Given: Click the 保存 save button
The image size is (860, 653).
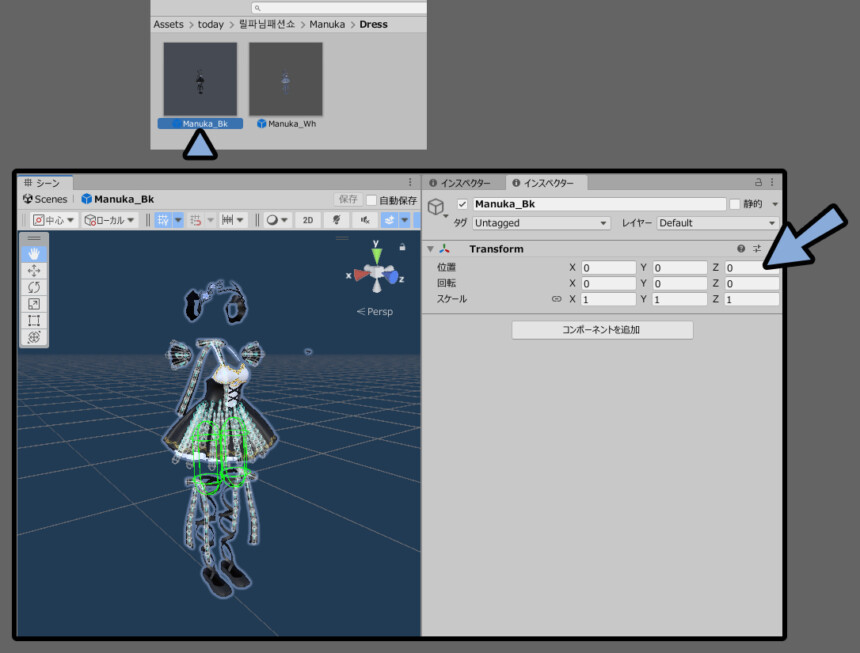Looking at the screenshot, I should [x=346, y=200].
